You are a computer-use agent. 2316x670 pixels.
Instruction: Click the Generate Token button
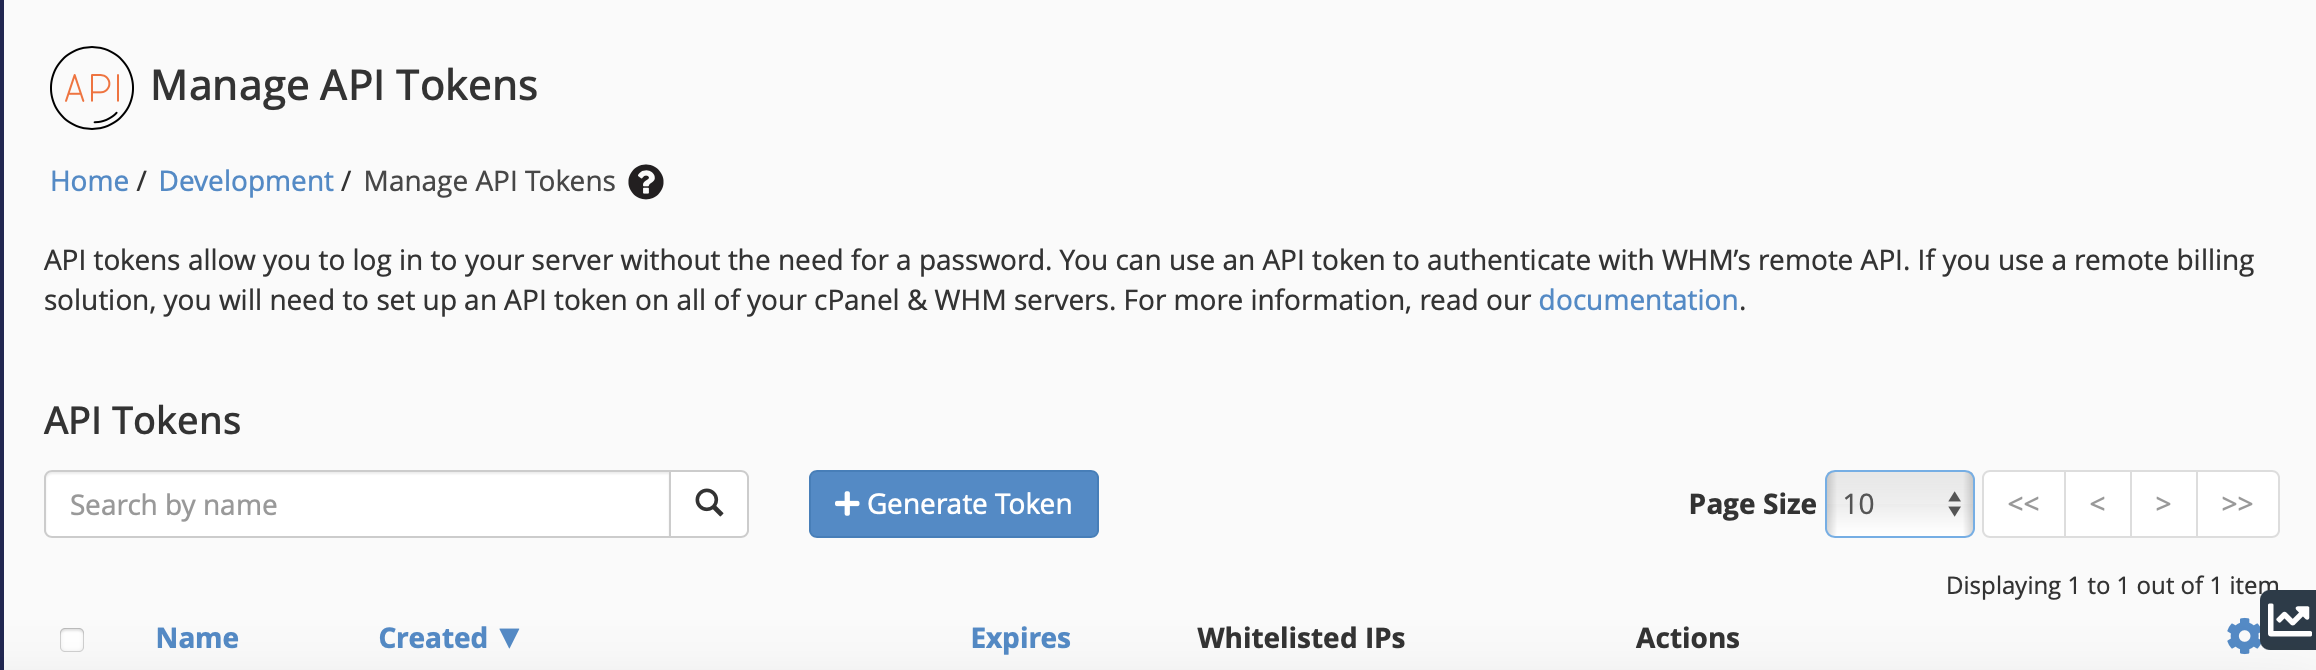[954, 504]
